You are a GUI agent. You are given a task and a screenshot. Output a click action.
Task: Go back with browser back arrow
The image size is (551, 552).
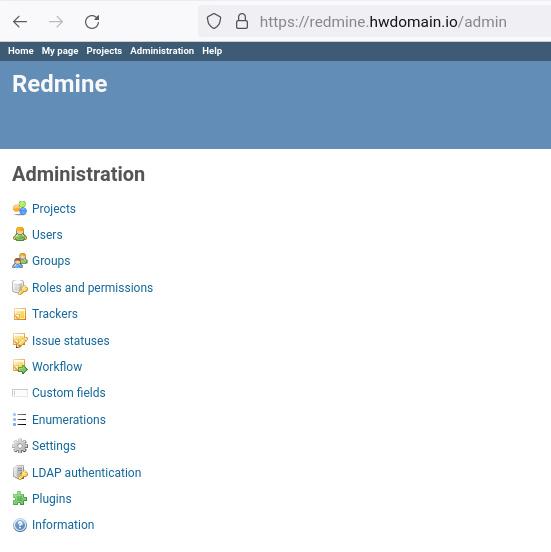[20, 22]
